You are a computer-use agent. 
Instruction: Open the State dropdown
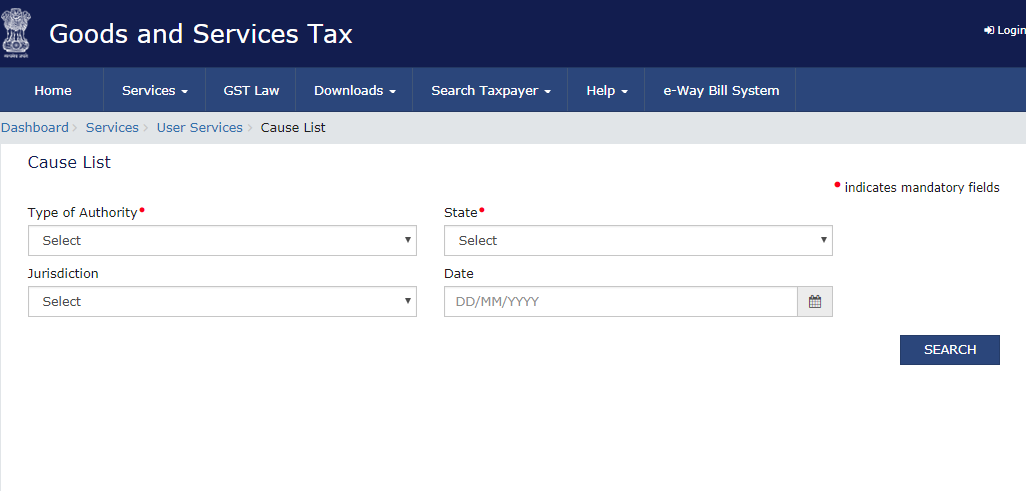[639, 240]
